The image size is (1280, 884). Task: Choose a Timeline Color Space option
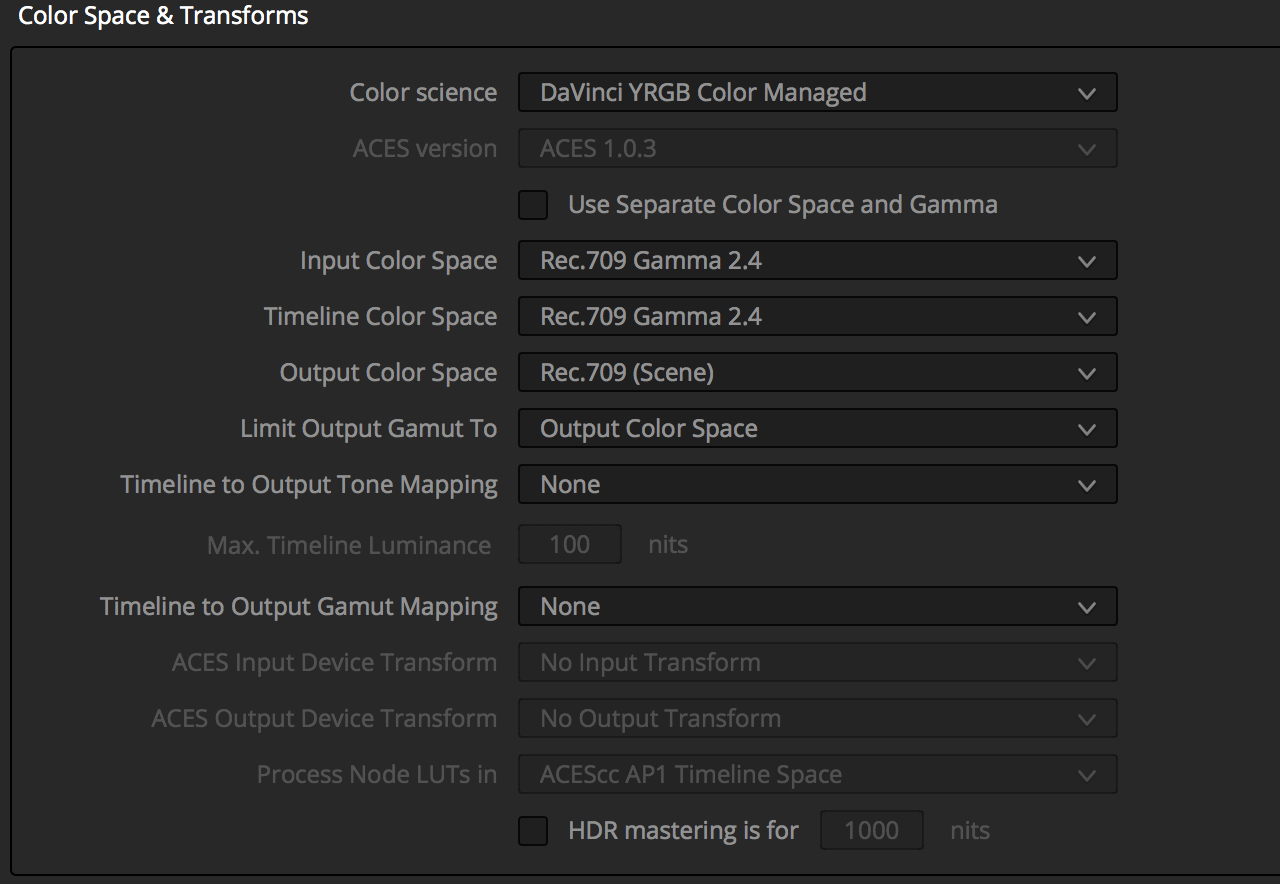[817, 316]
